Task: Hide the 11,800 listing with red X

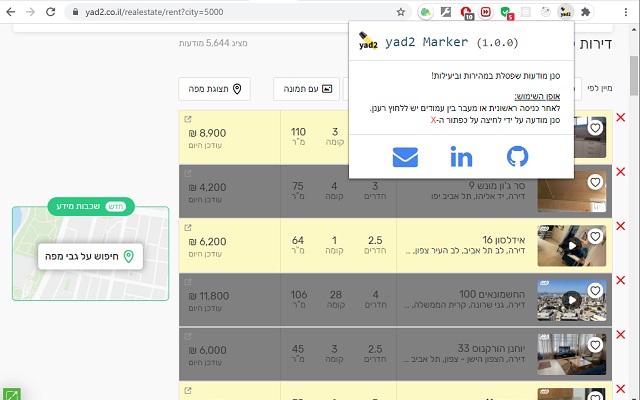Action: point(621,280)
